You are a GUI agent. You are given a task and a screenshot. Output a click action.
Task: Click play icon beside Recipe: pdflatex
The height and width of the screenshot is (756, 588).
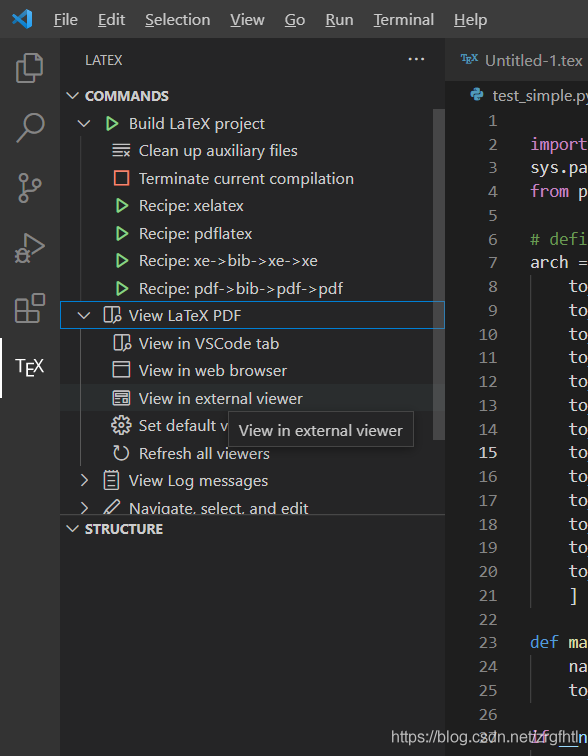122,233
